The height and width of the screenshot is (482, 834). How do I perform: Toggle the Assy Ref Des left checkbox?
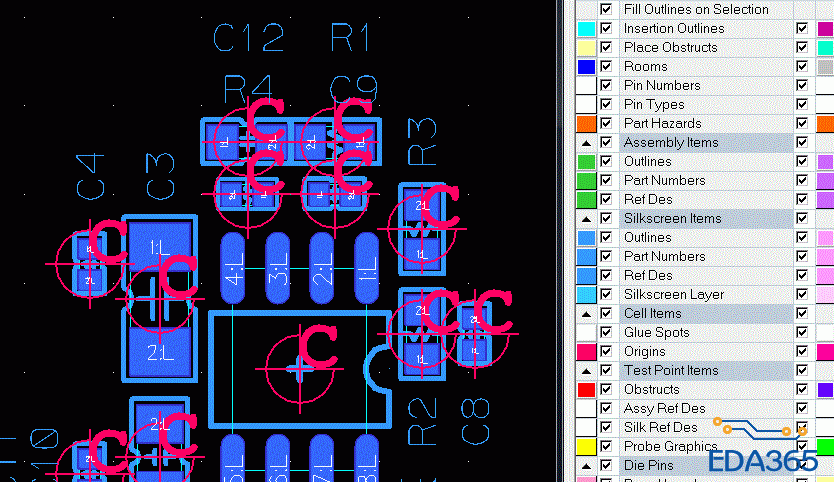(x=606, y=409)
